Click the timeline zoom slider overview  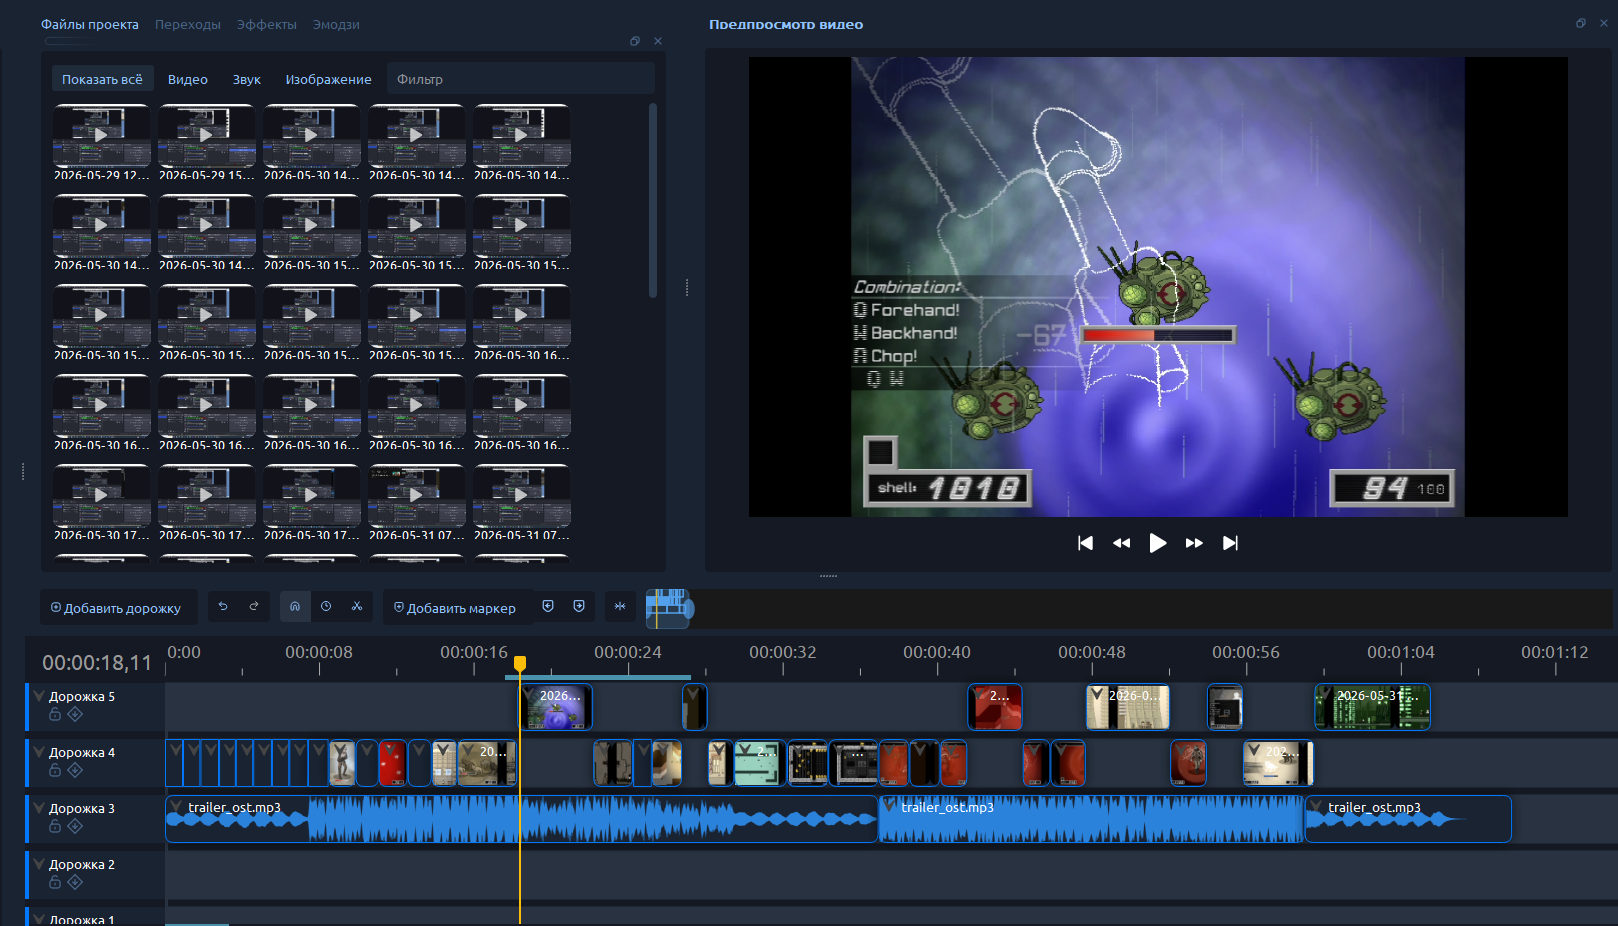669,608
